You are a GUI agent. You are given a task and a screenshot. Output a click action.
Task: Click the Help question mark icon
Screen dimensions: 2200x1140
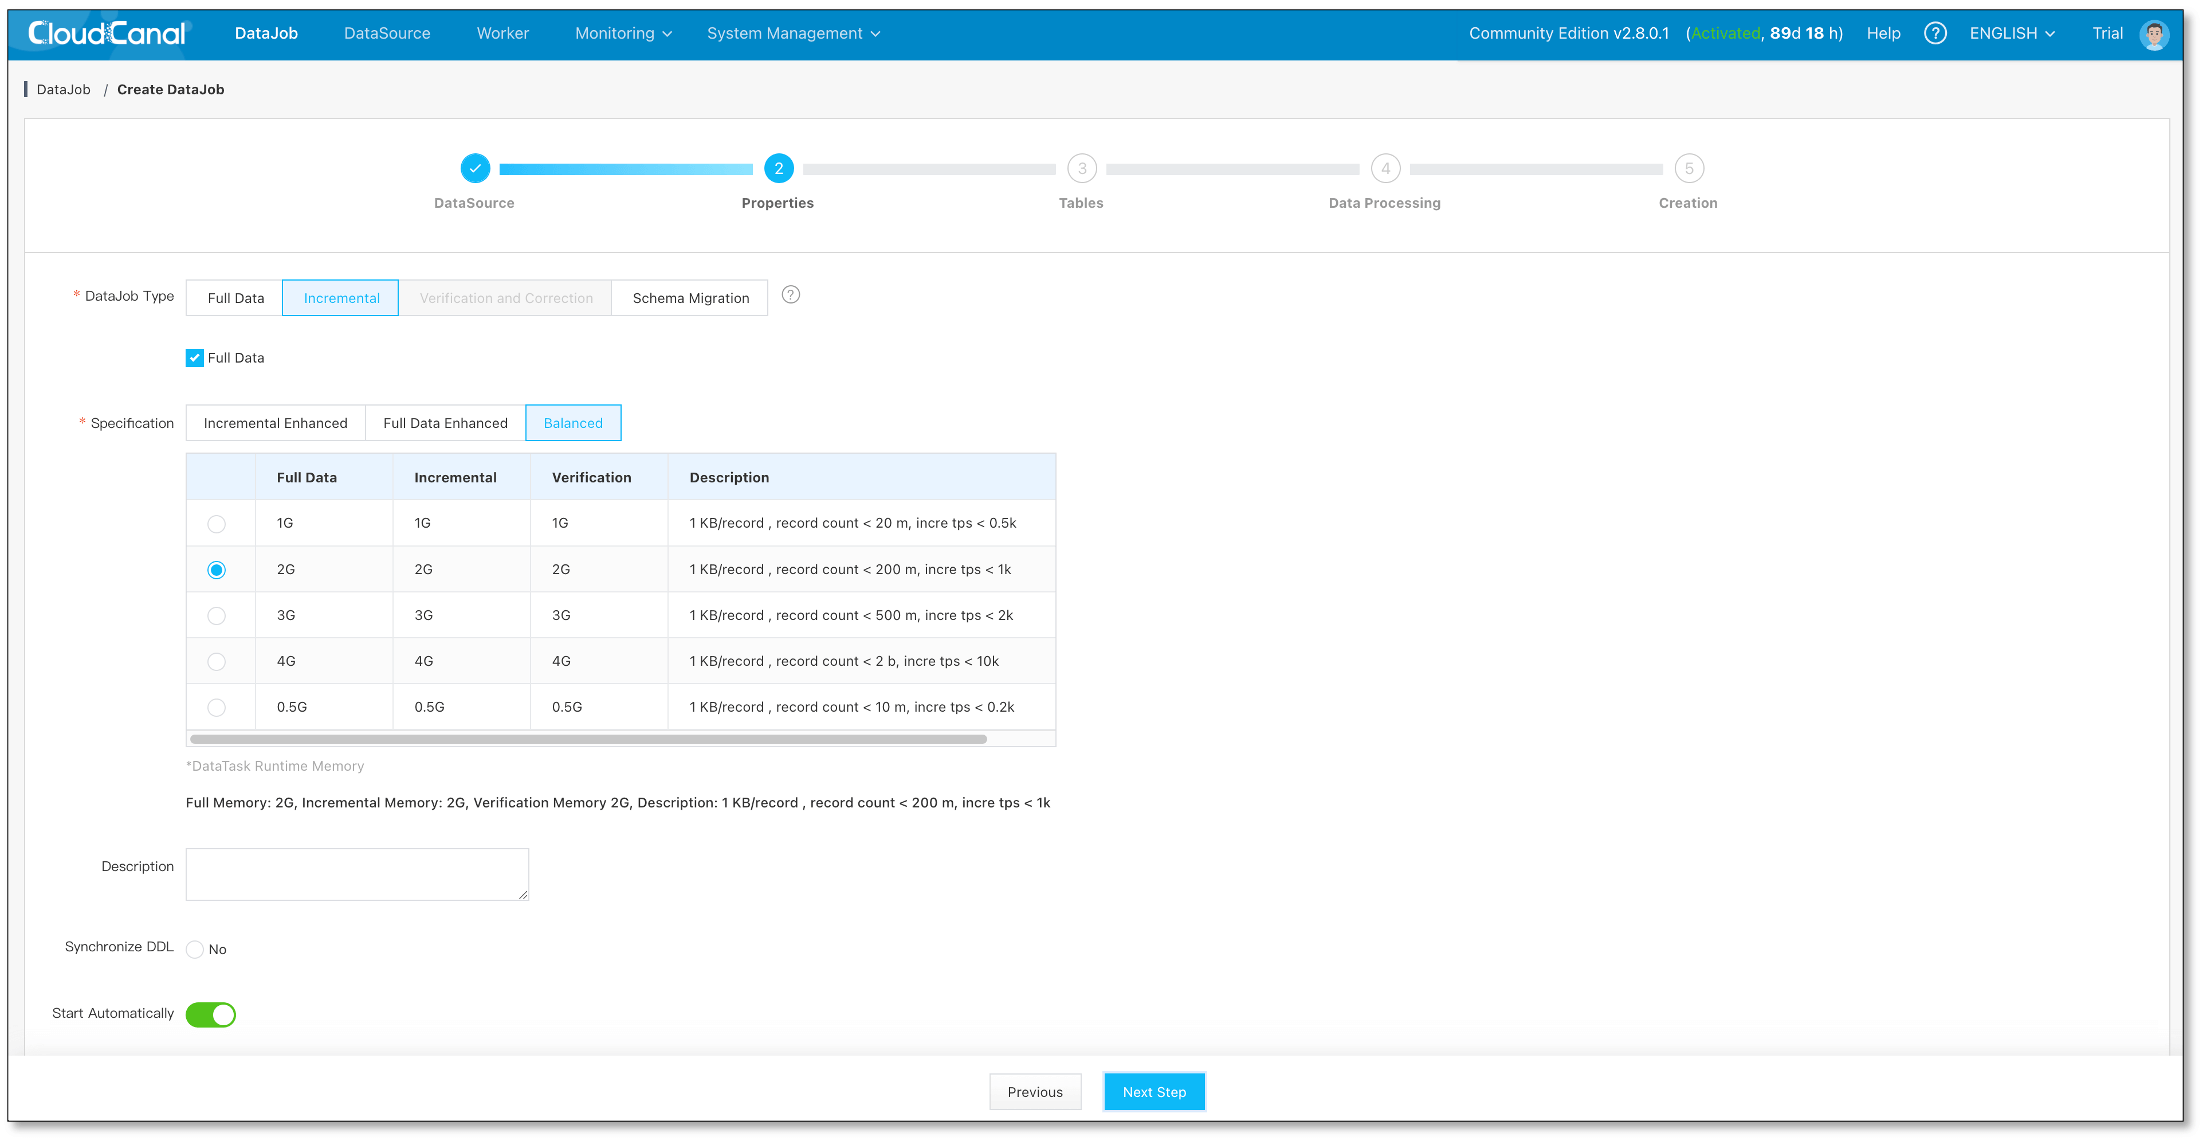[x=1935, y=33]
